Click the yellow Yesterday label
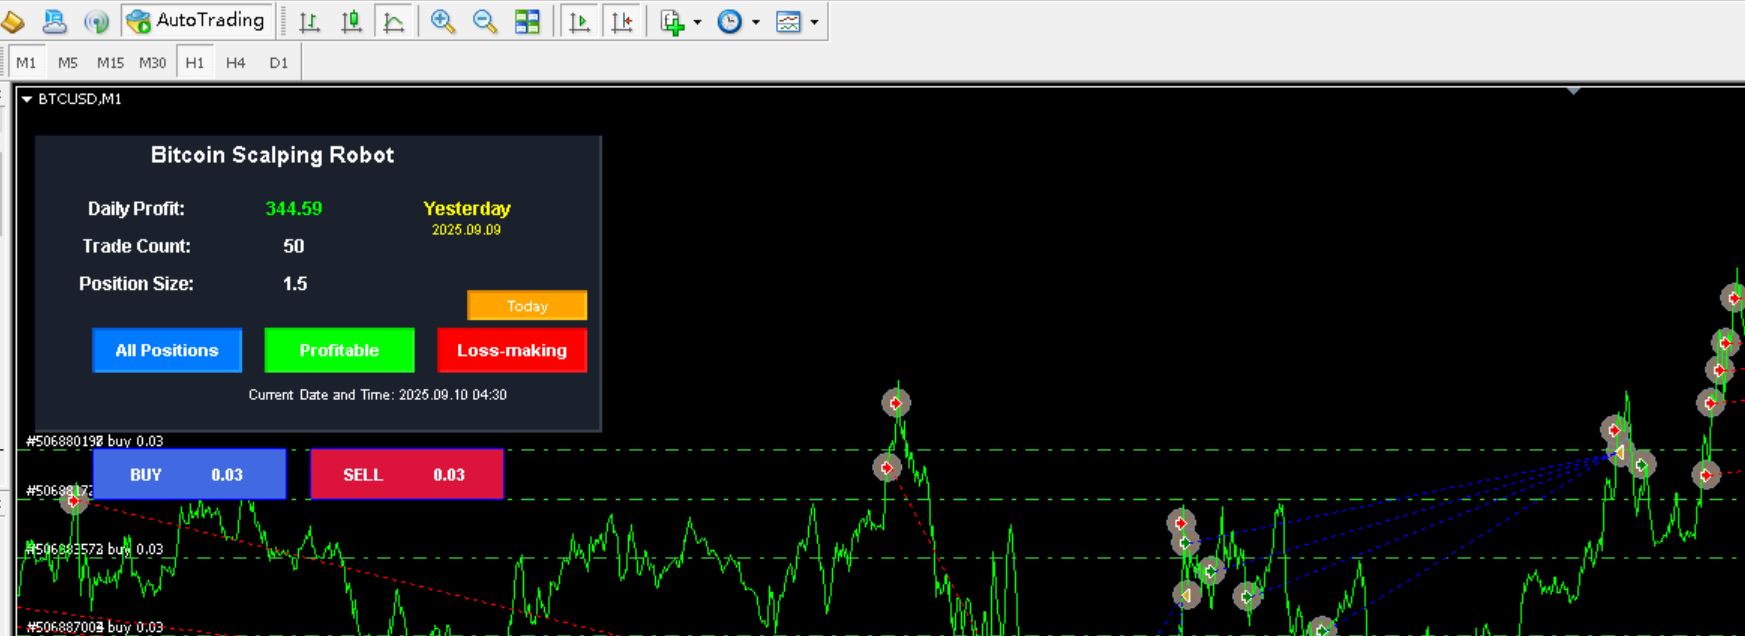This screenshot has height=636, width=1745. click(467, 208)
